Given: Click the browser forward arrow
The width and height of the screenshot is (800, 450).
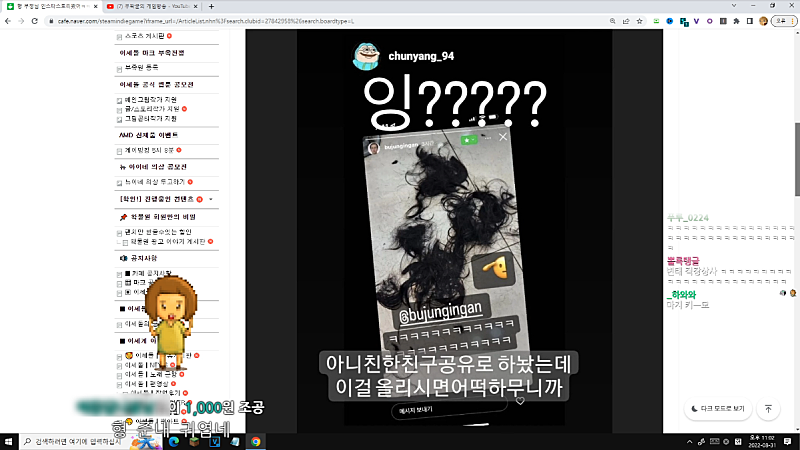Looking at the screenshot, I should (21, 21).
